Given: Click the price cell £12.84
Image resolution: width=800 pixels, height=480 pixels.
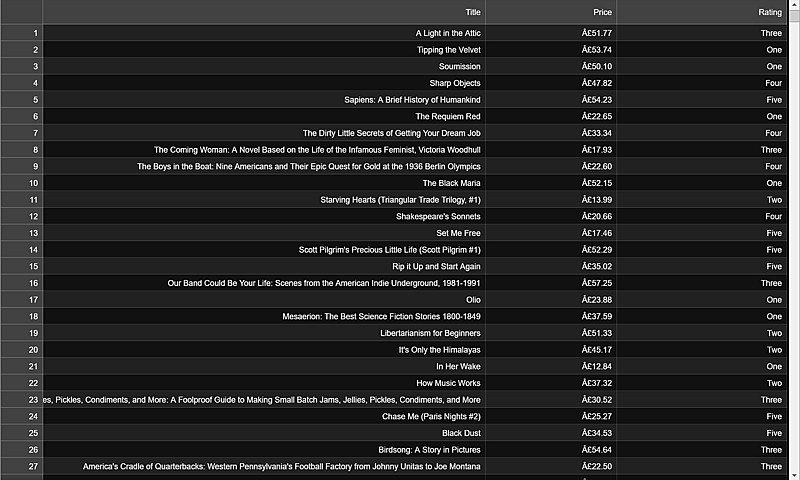Looking at the screenshot, I should (x=551, y=366).
